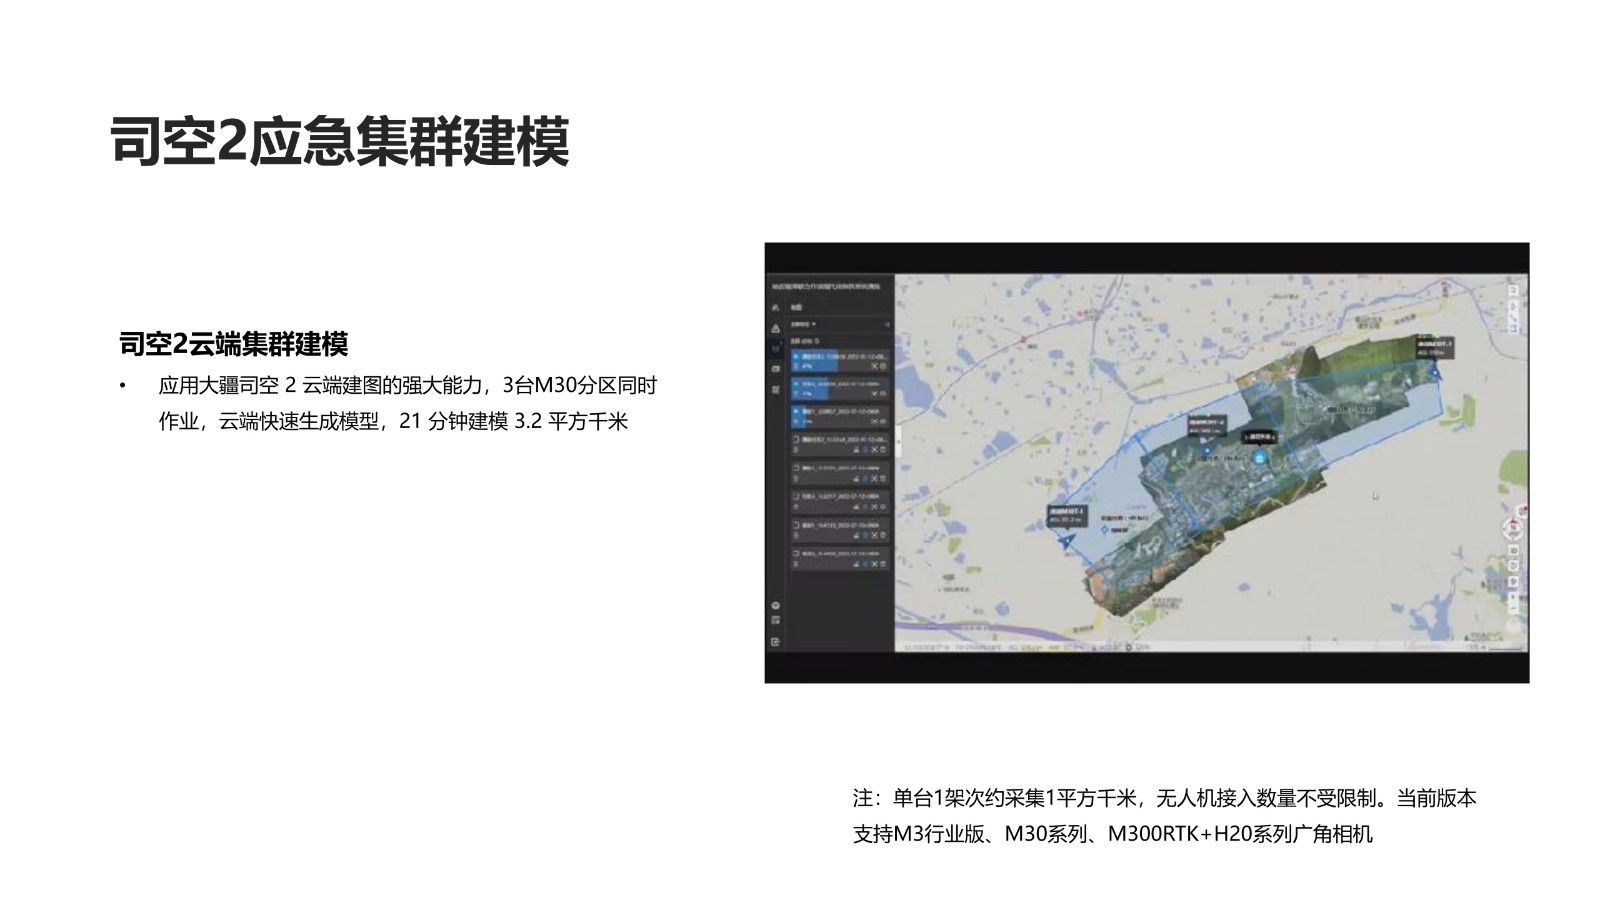Image resolution: width=1600 pixels, height=900 pixels.
Task: Check the fourth task's checkbox in the list
Action: pos(796,439)
